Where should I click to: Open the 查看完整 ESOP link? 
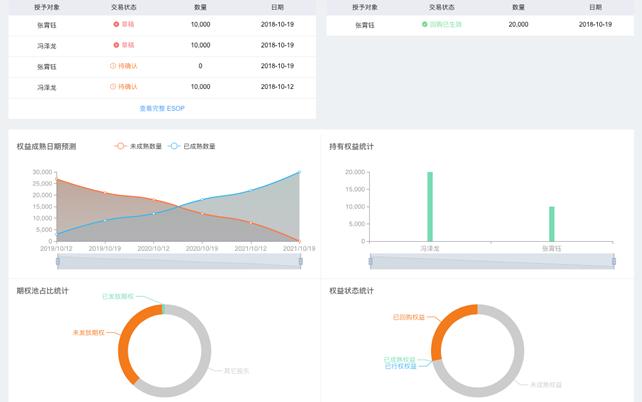point(162,108)
